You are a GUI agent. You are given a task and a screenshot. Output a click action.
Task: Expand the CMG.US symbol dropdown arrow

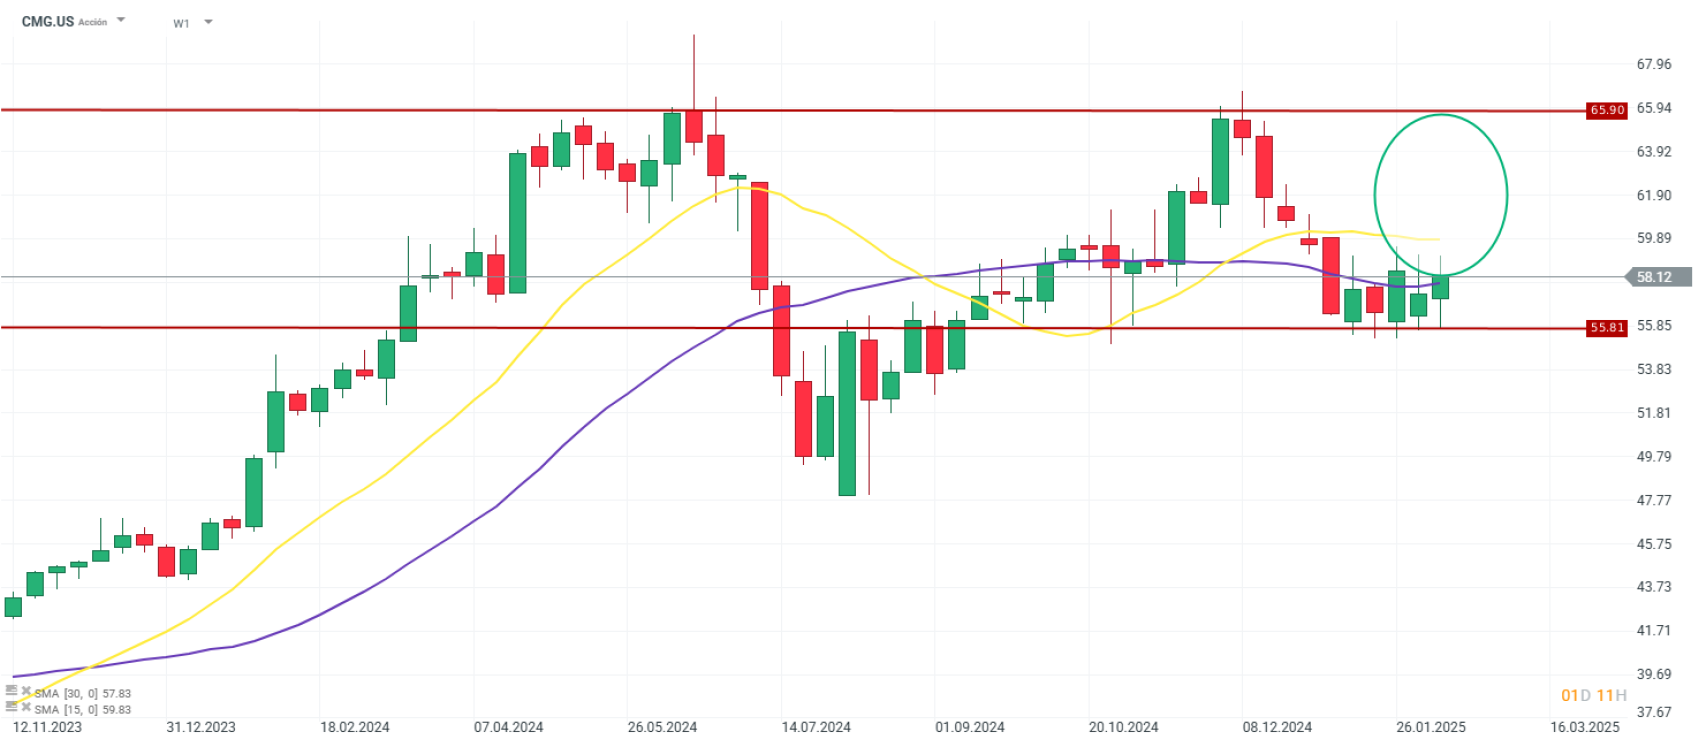click(x=121, y=20)
